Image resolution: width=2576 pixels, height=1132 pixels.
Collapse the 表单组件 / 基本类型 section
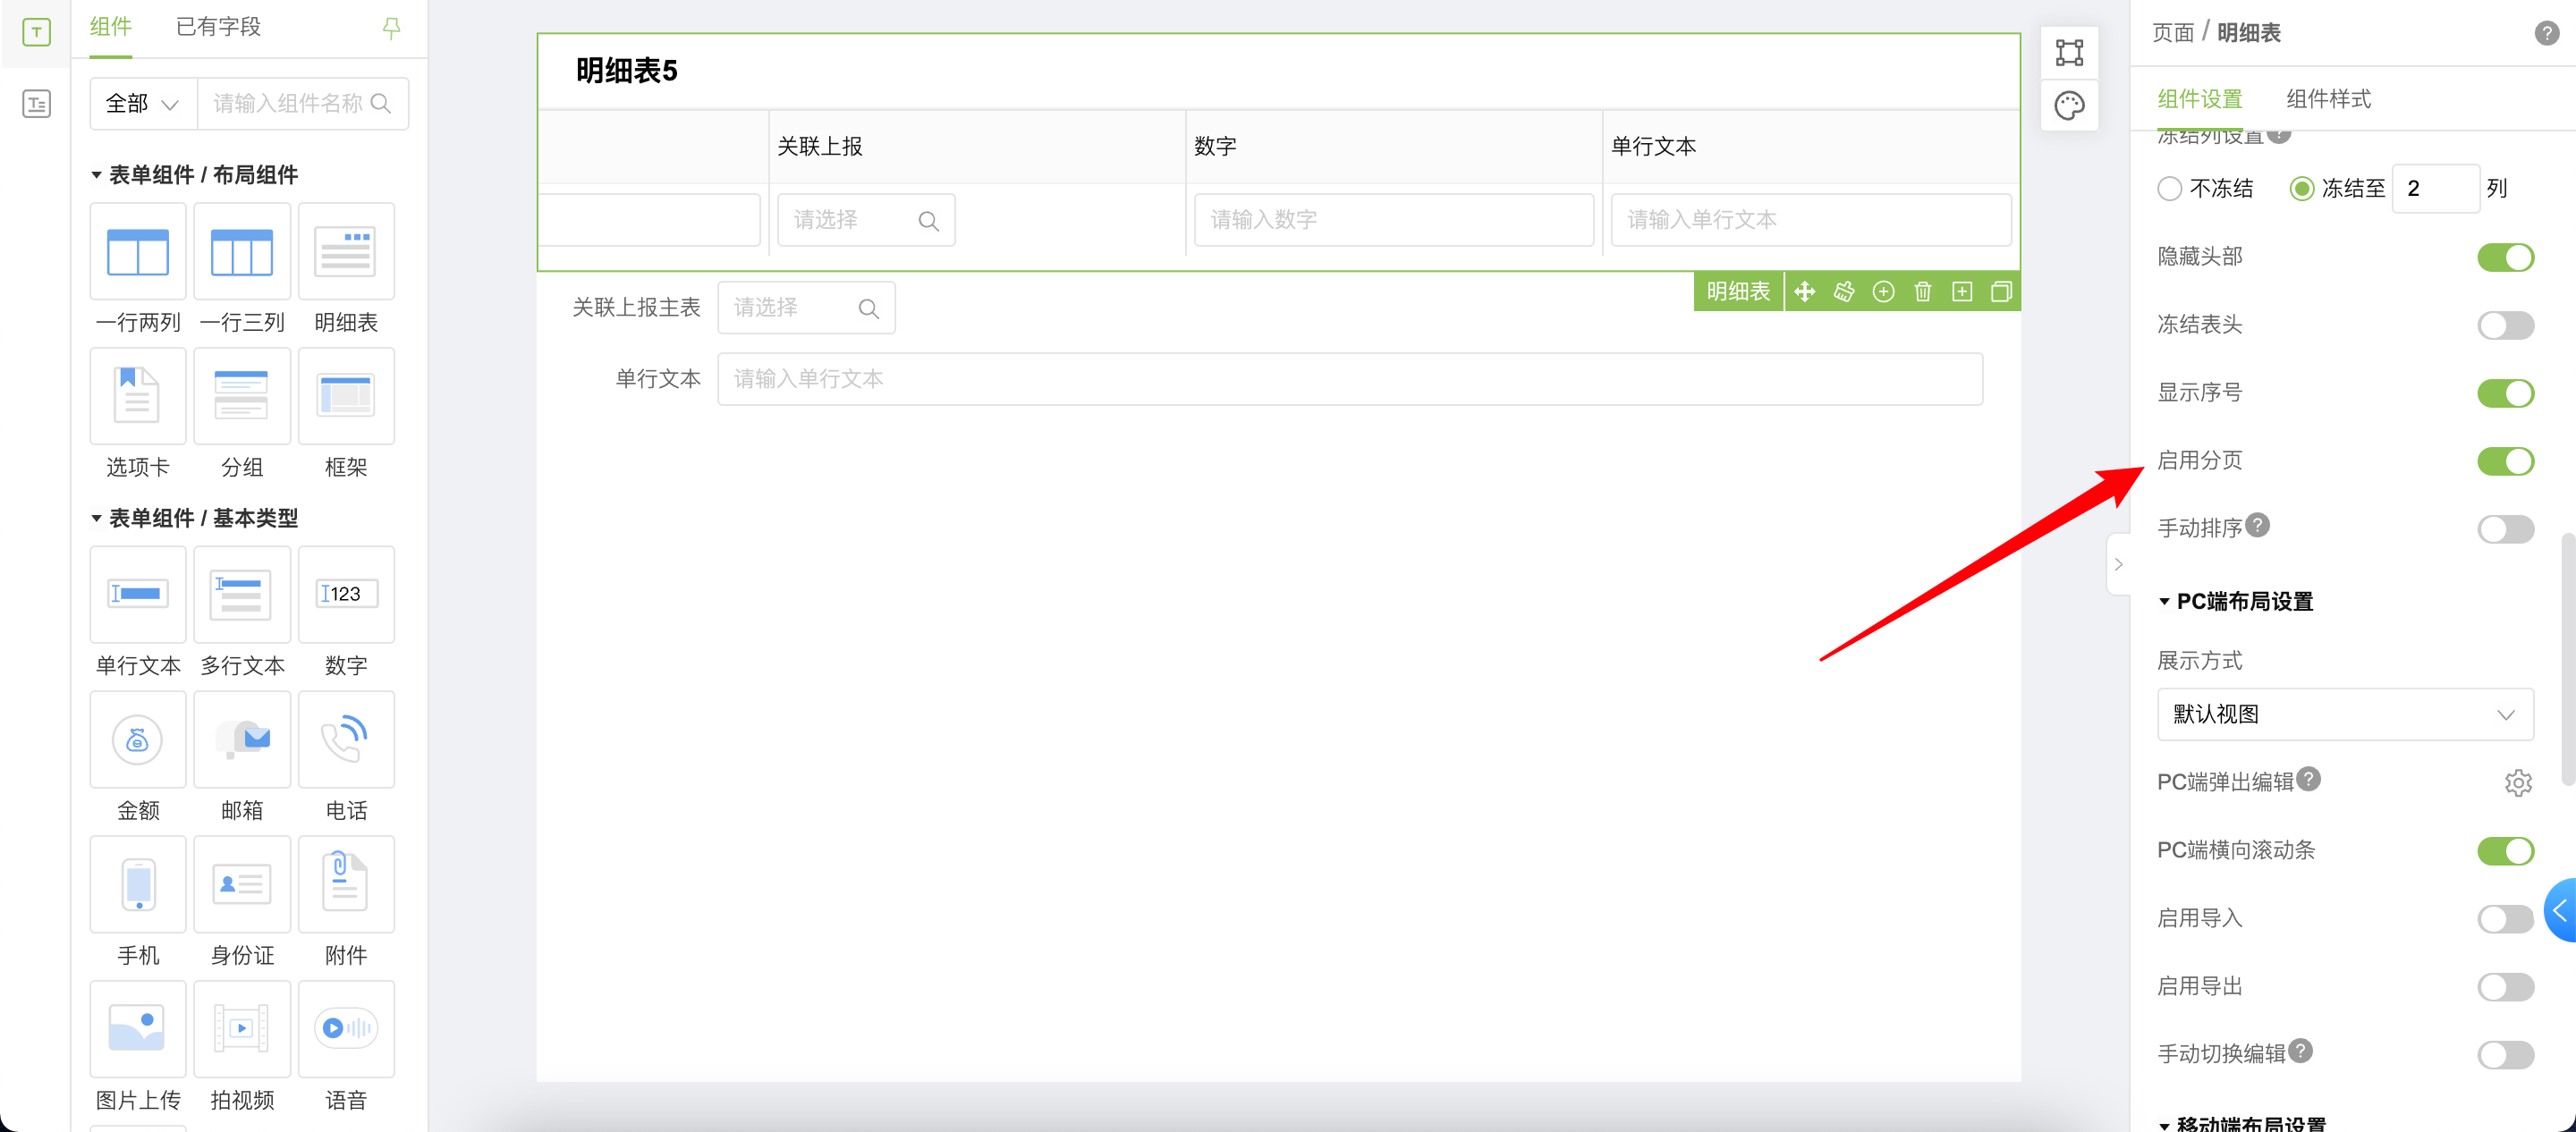(96, 518)
